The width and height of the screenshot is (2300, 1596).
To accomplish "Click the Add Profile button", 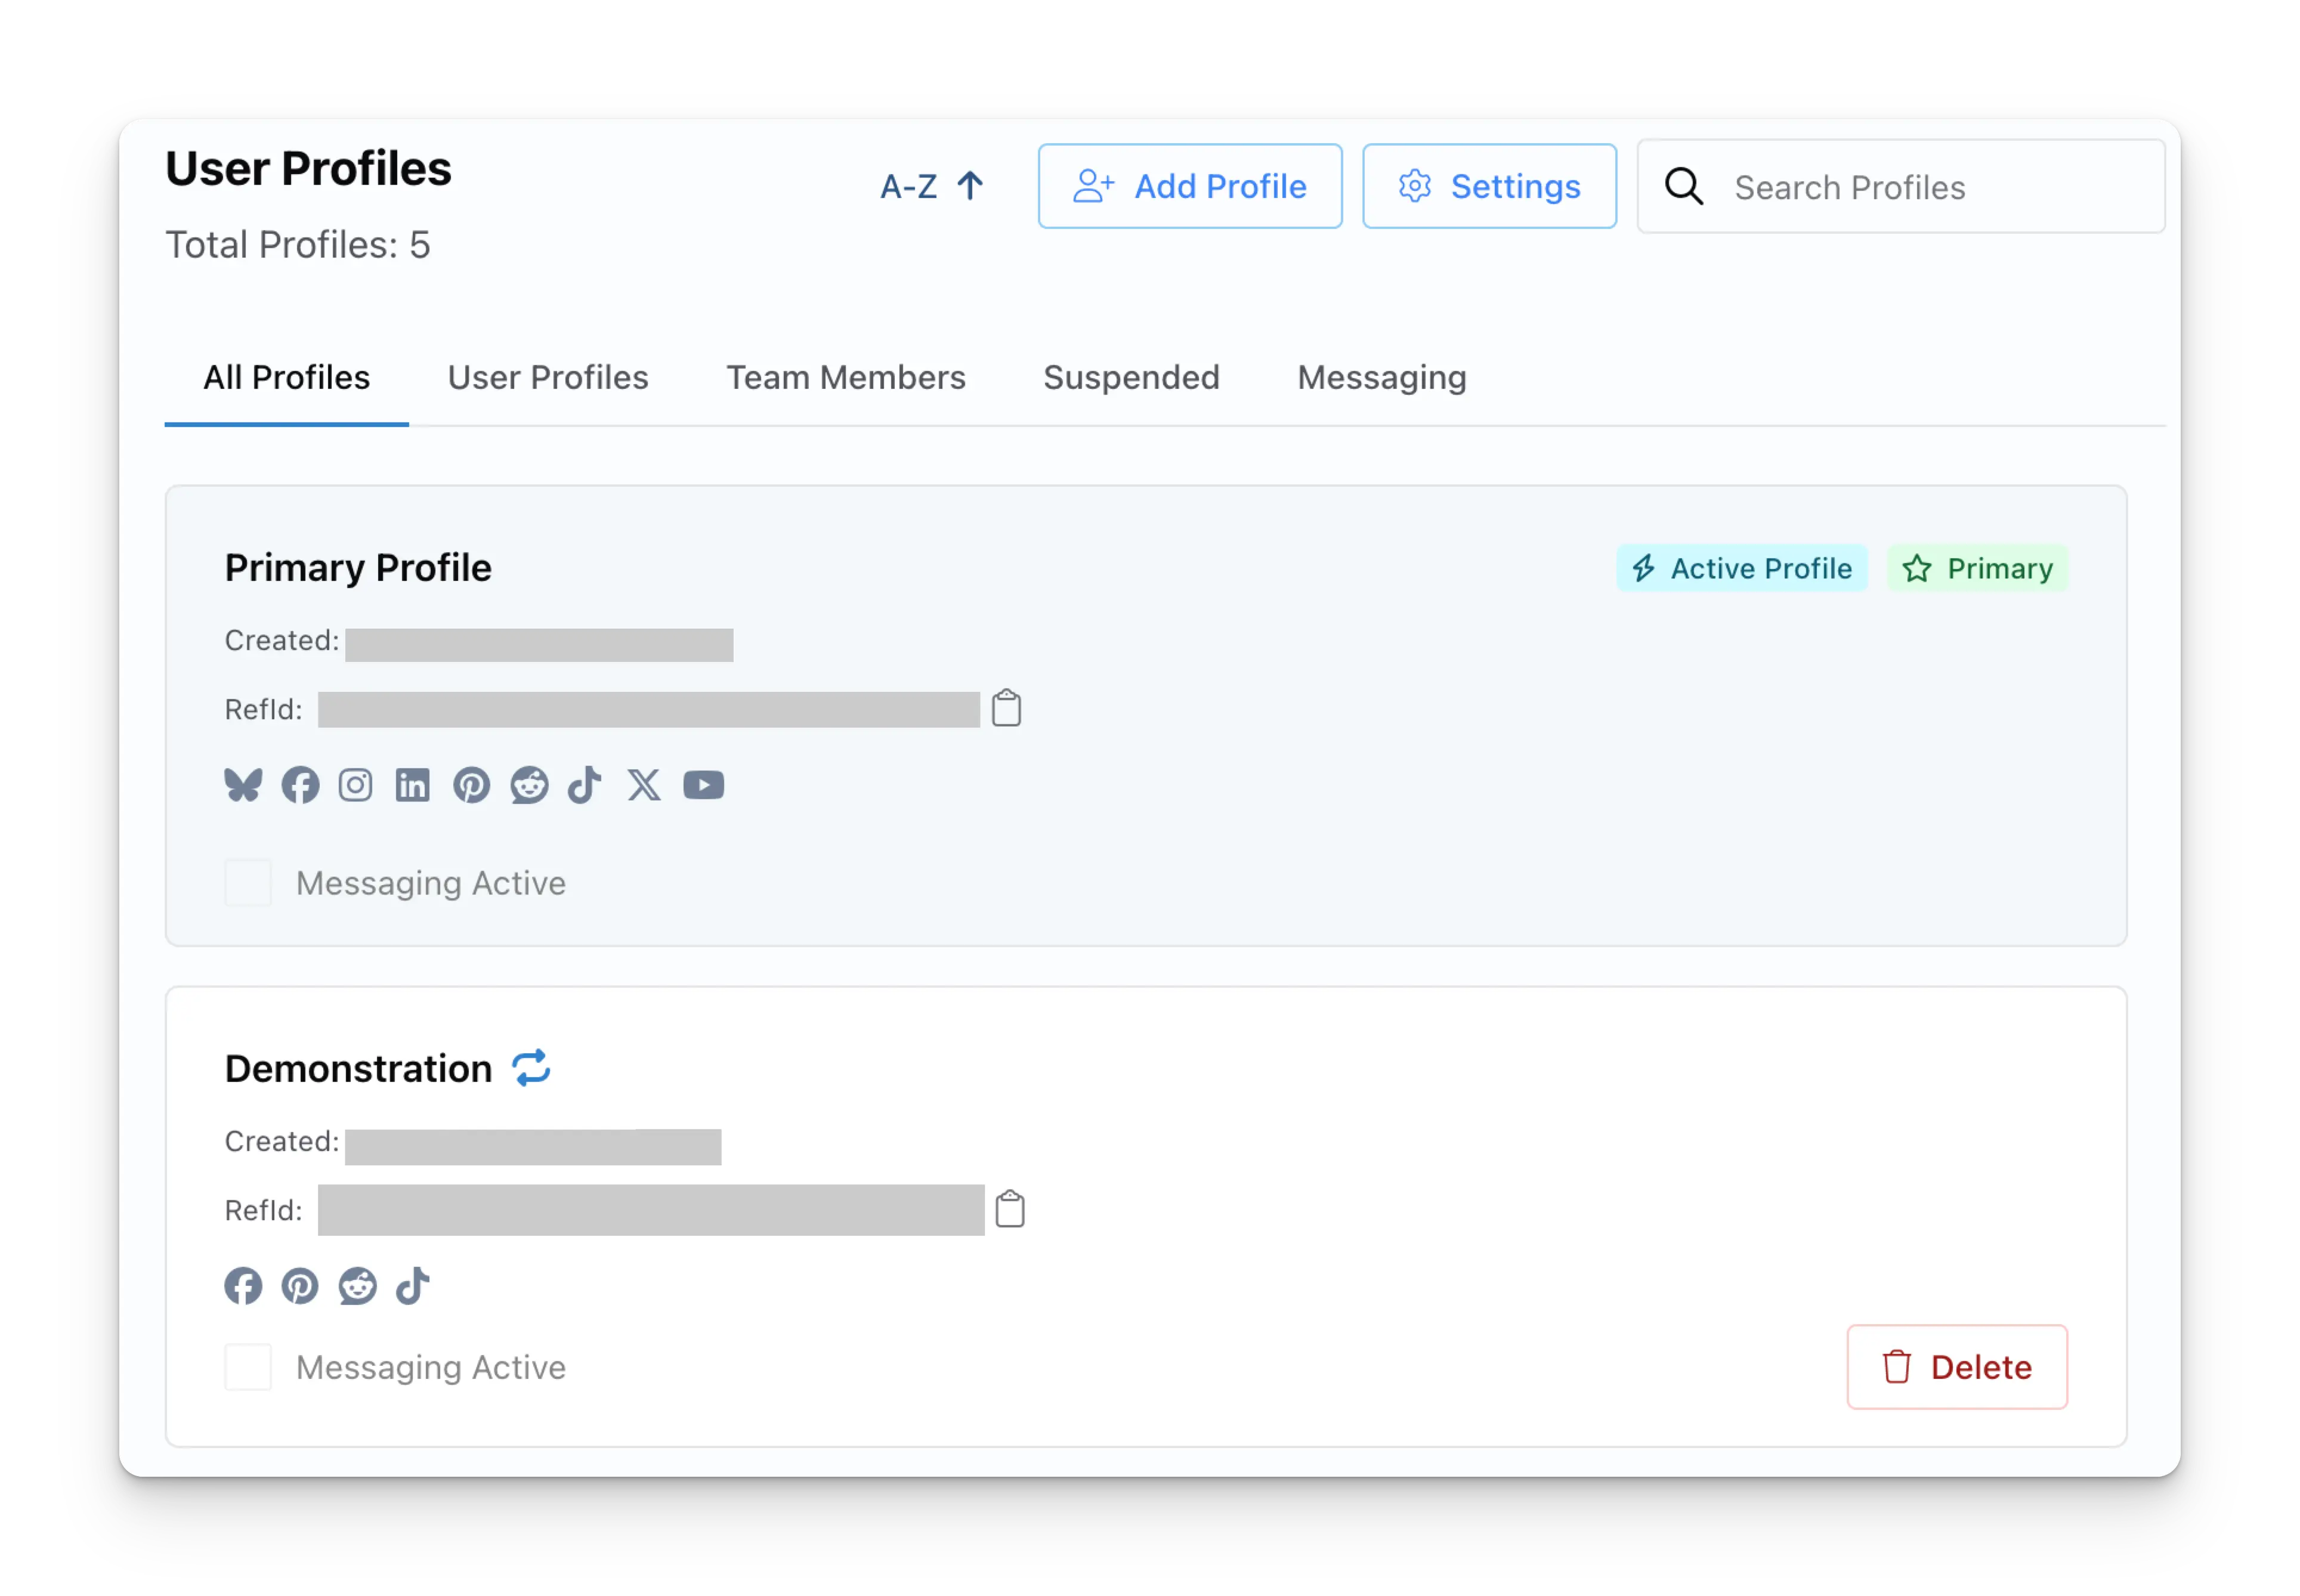I will pyautogui.click(x=1190, y=186).
